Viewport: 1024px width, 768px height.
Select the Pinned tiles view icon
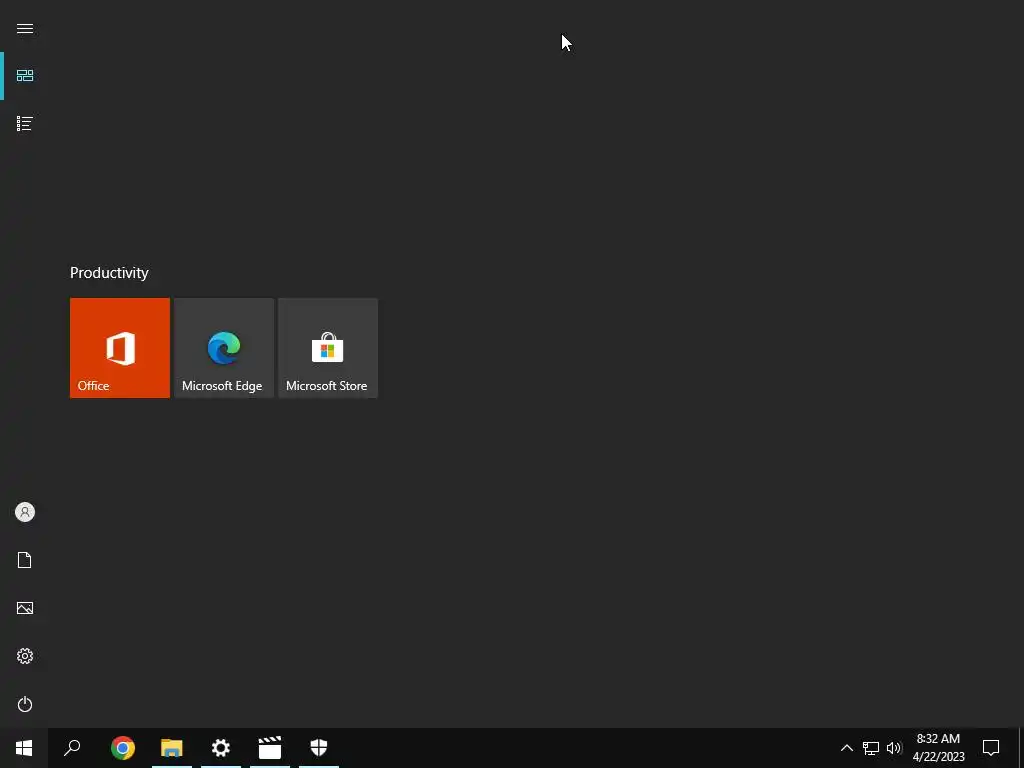coord(25,76)
